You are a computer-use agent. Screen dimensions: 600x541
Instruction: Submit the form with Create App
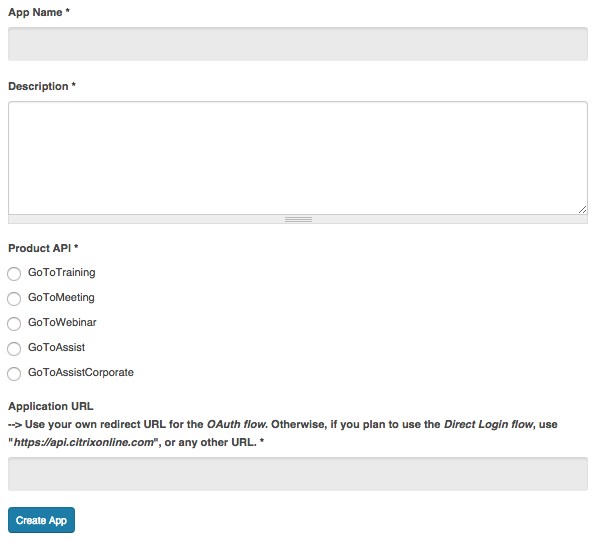click(x=41, y=520)
